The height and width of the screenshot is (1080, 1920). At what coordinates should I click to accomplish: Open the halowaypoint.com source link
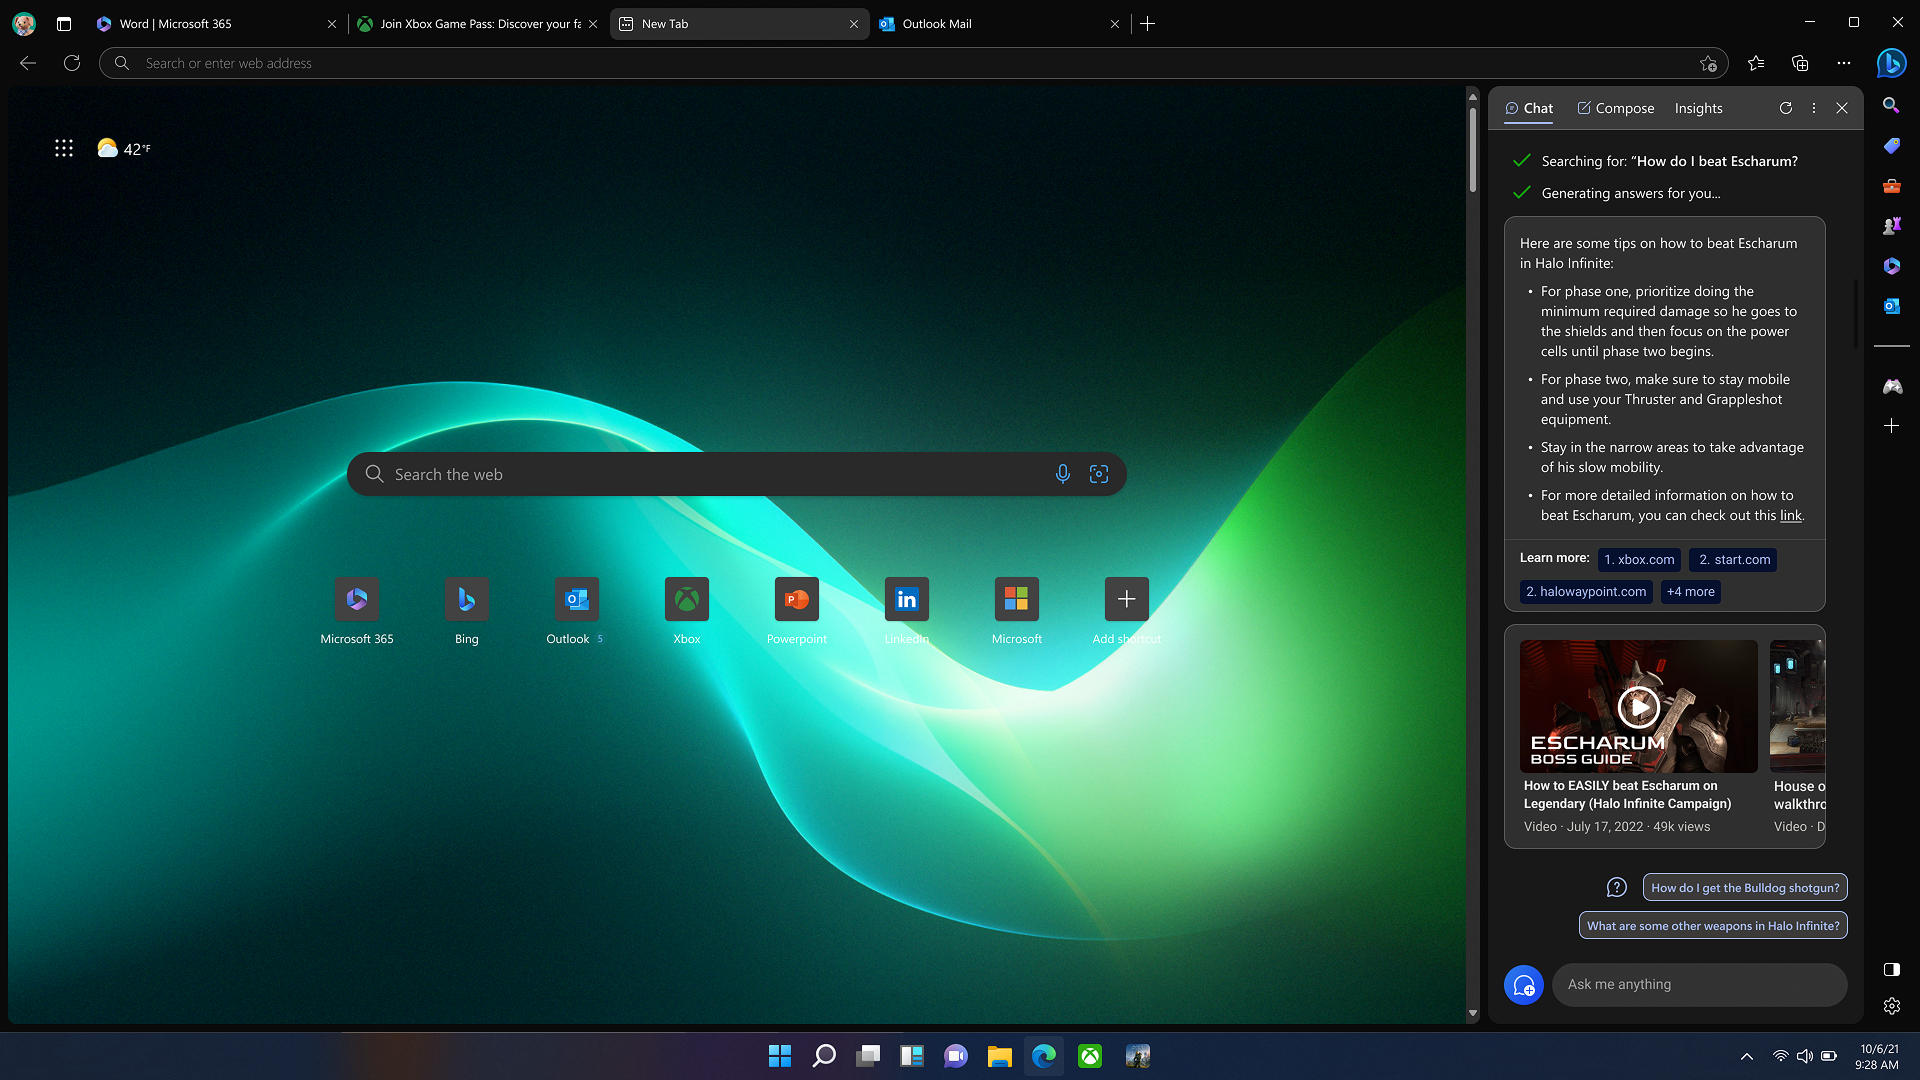[1586, 592]
